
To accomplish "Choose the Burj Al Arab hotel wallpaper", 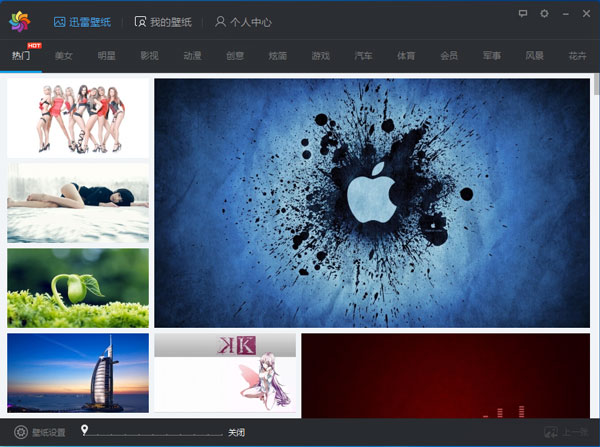I will pyautogui.click(x=78, y=373).
